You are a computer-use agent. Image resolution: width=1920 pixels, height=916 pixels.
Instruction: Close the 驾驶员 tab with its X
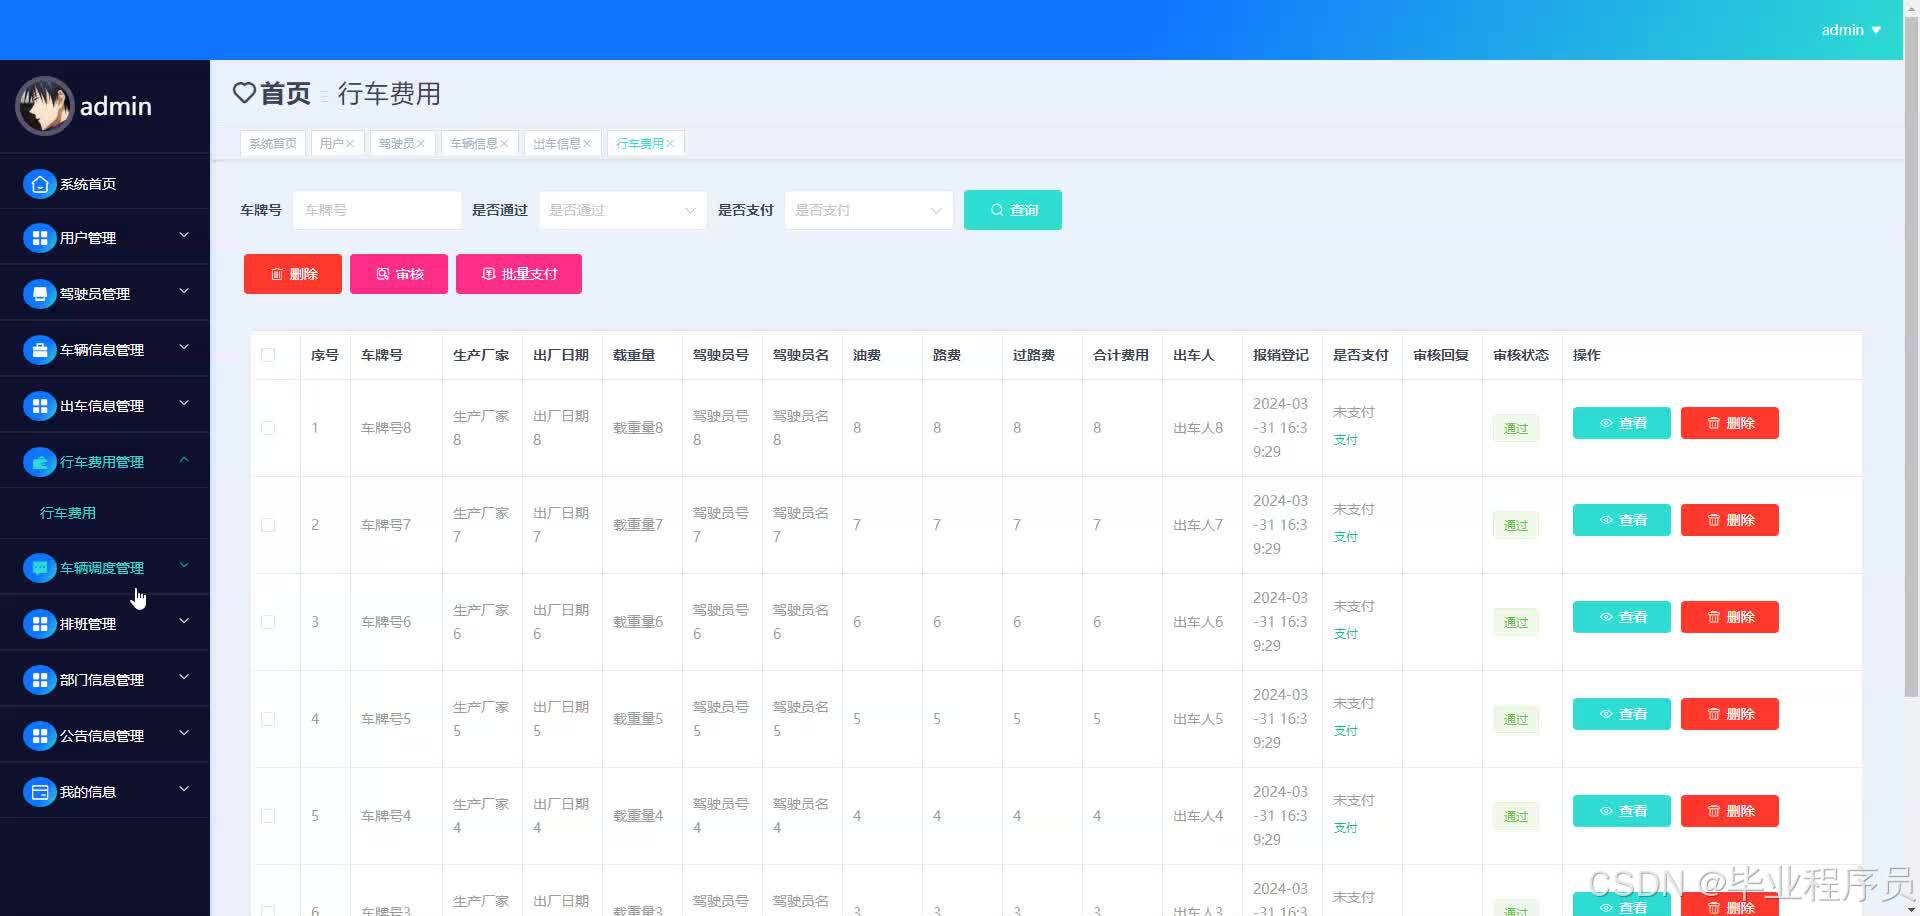[421, 144]
